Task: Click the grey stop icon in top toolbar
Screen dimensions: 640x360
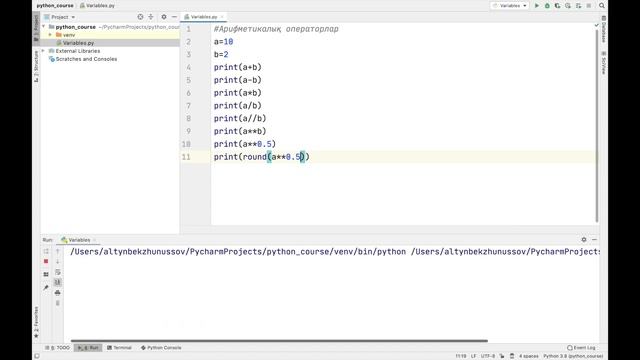Action: click(589, 6)
